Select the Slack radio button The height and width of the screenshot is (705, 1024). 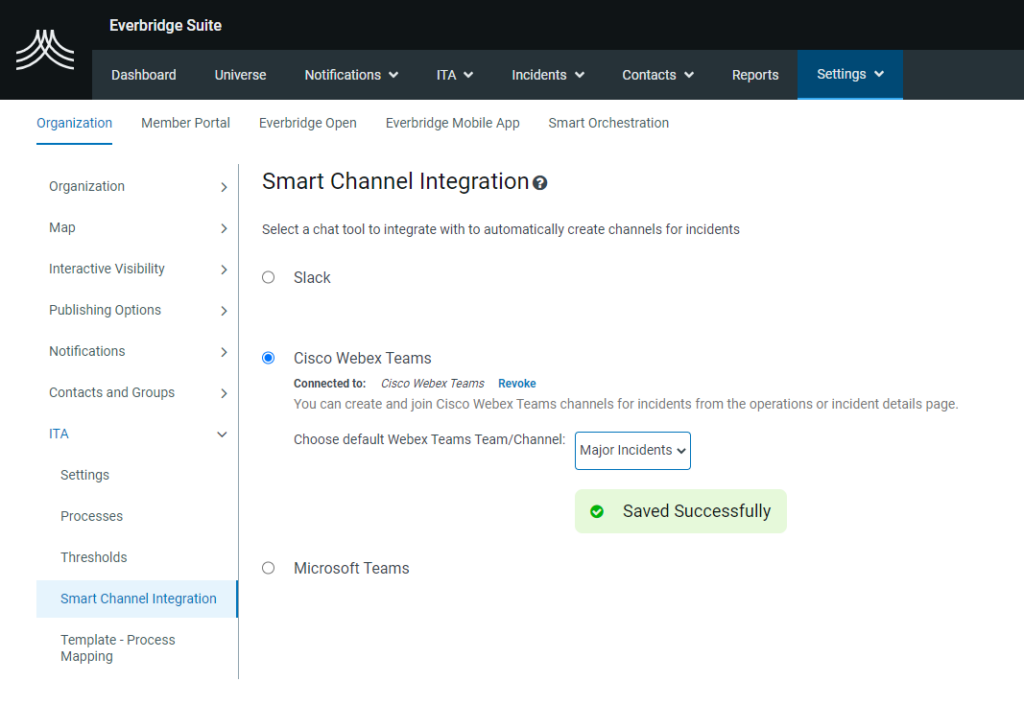268,277
